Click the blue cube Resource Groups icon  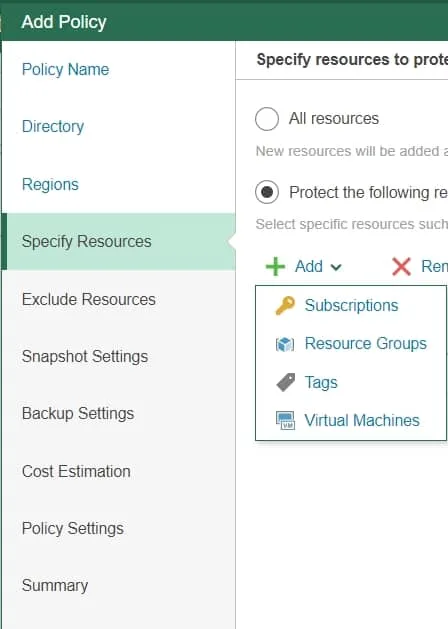tap(285, 344)
